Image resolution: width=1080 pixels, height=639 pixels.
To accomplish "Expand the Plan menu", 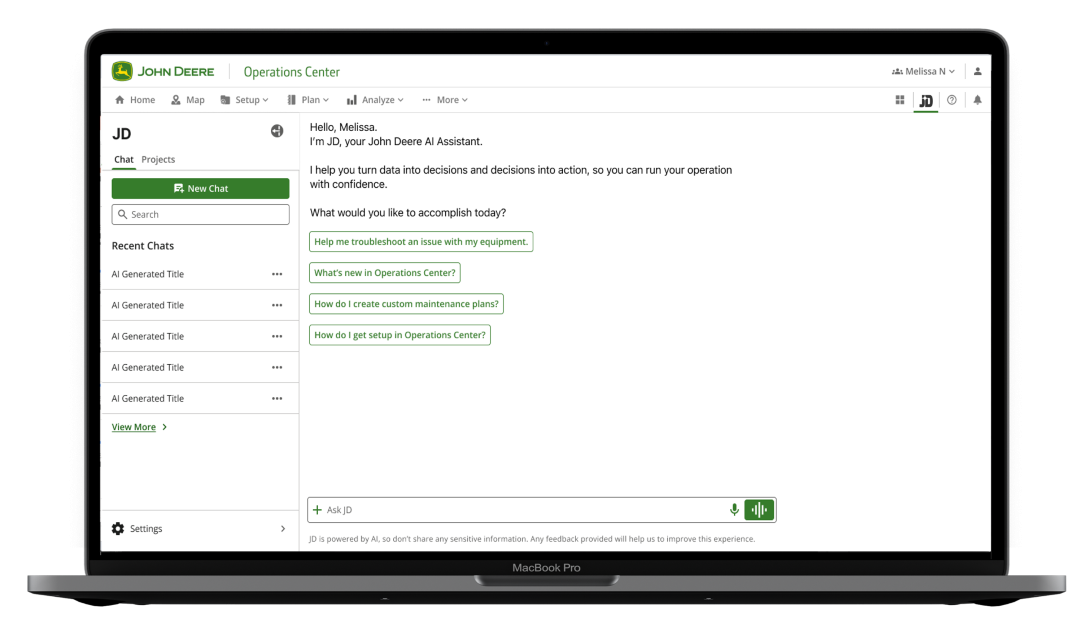I will pos(308,100).
